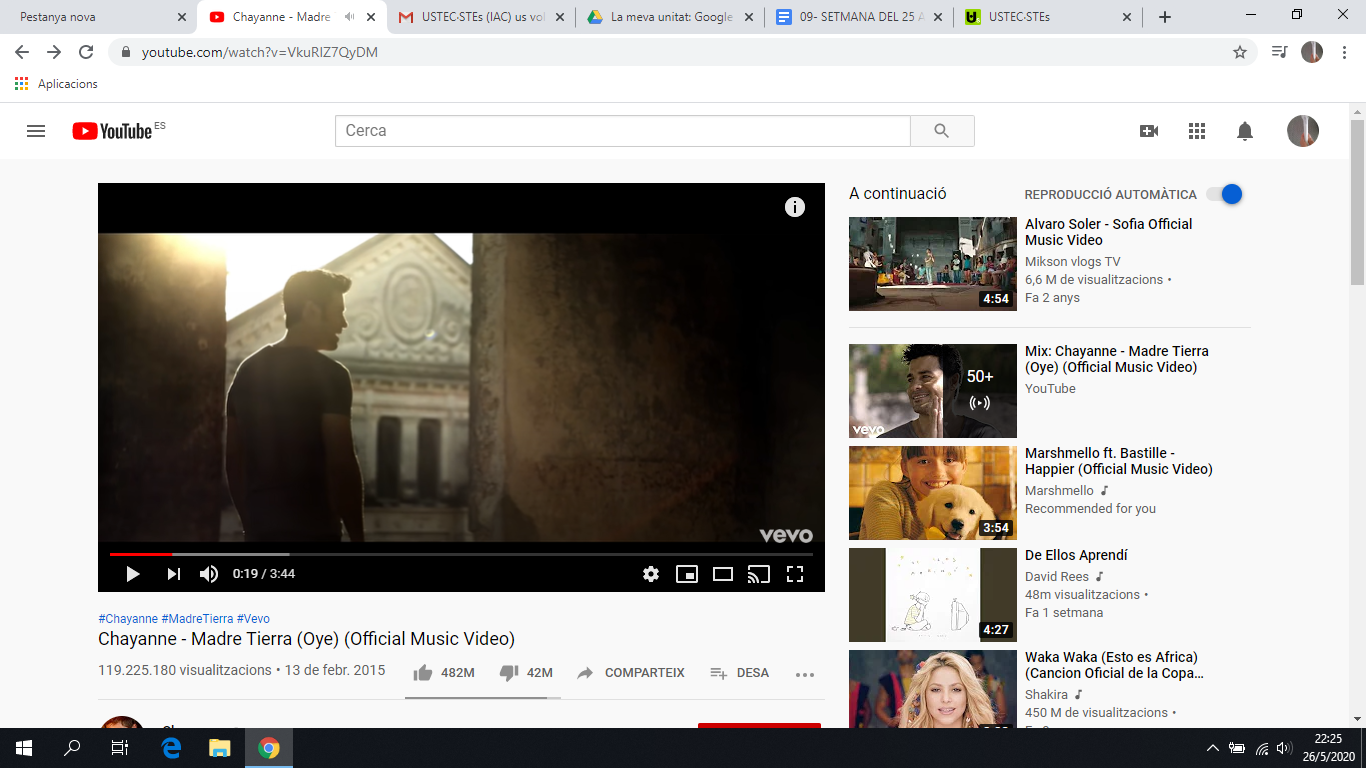Switch to theater mode
The height and width of the screenshot is (768, 1366).
click(x=723, y=574)
